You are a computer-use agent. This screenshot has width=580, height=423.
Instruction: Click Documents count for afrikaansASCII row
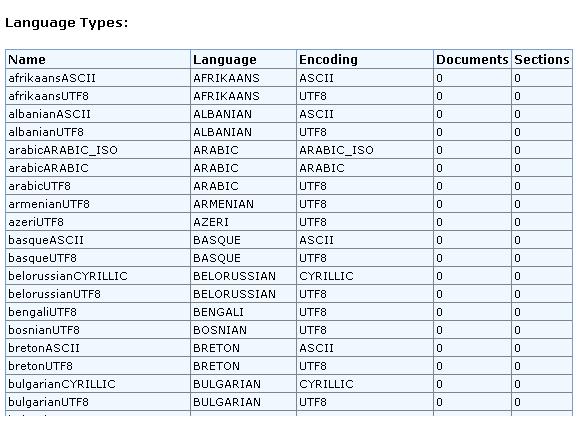click(472, 78)
